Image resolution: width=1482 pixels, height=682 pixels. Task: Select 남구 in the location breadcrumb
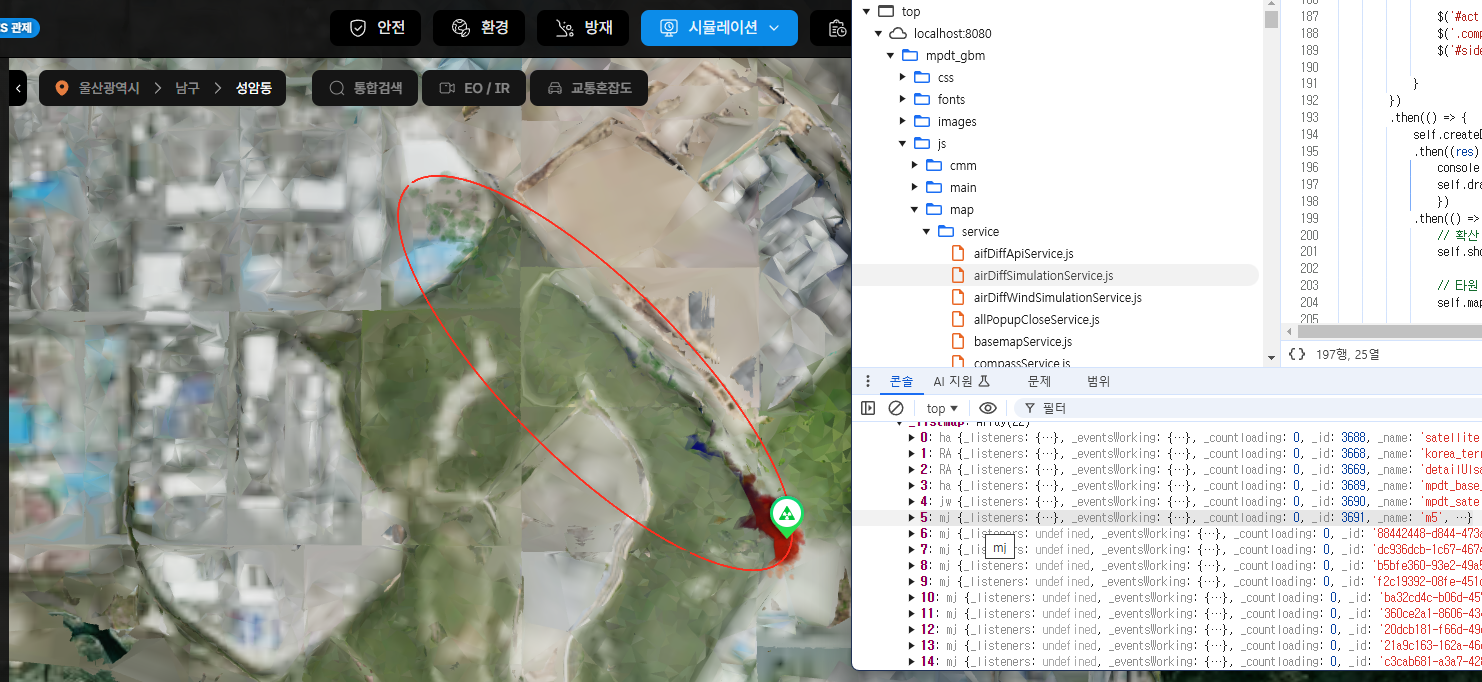[x=187, y=88]
